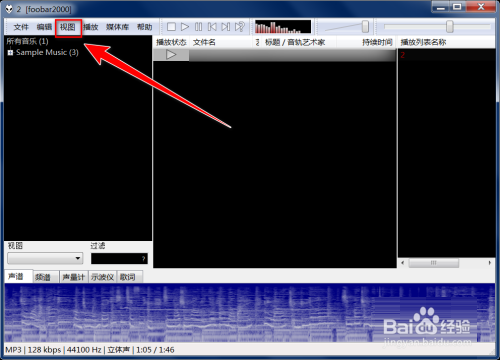Switch to the 示波仪 tab

(102, 277)
